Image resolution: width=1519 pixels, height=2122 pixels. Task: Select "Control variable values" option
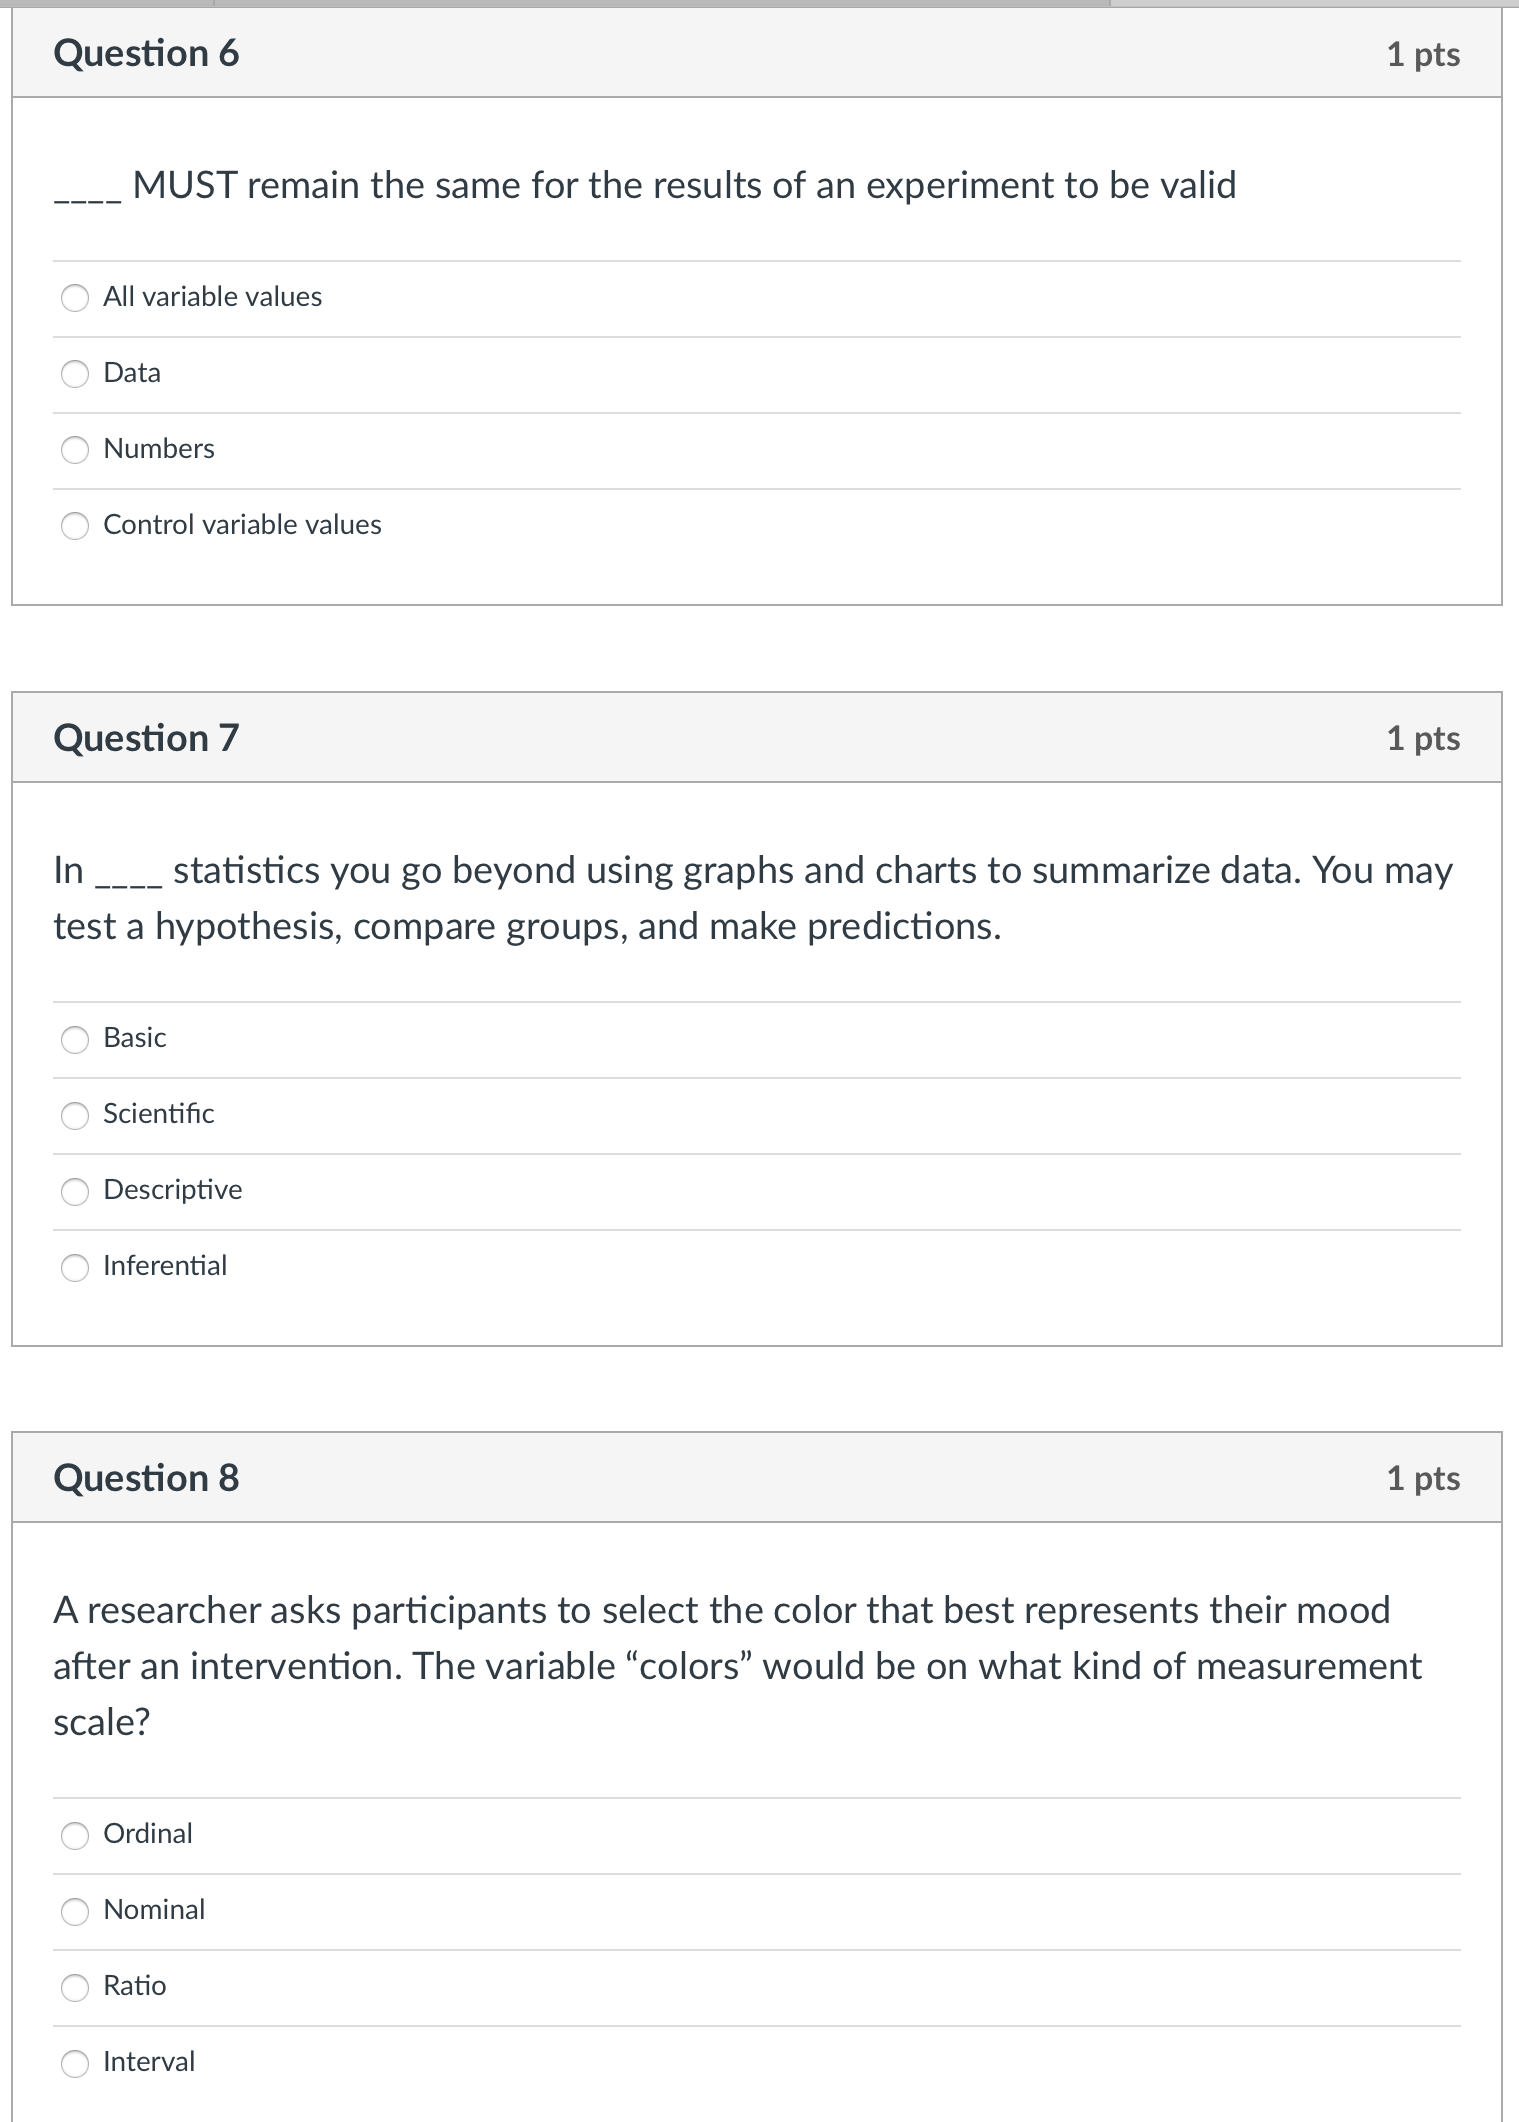tap(75, 525)
